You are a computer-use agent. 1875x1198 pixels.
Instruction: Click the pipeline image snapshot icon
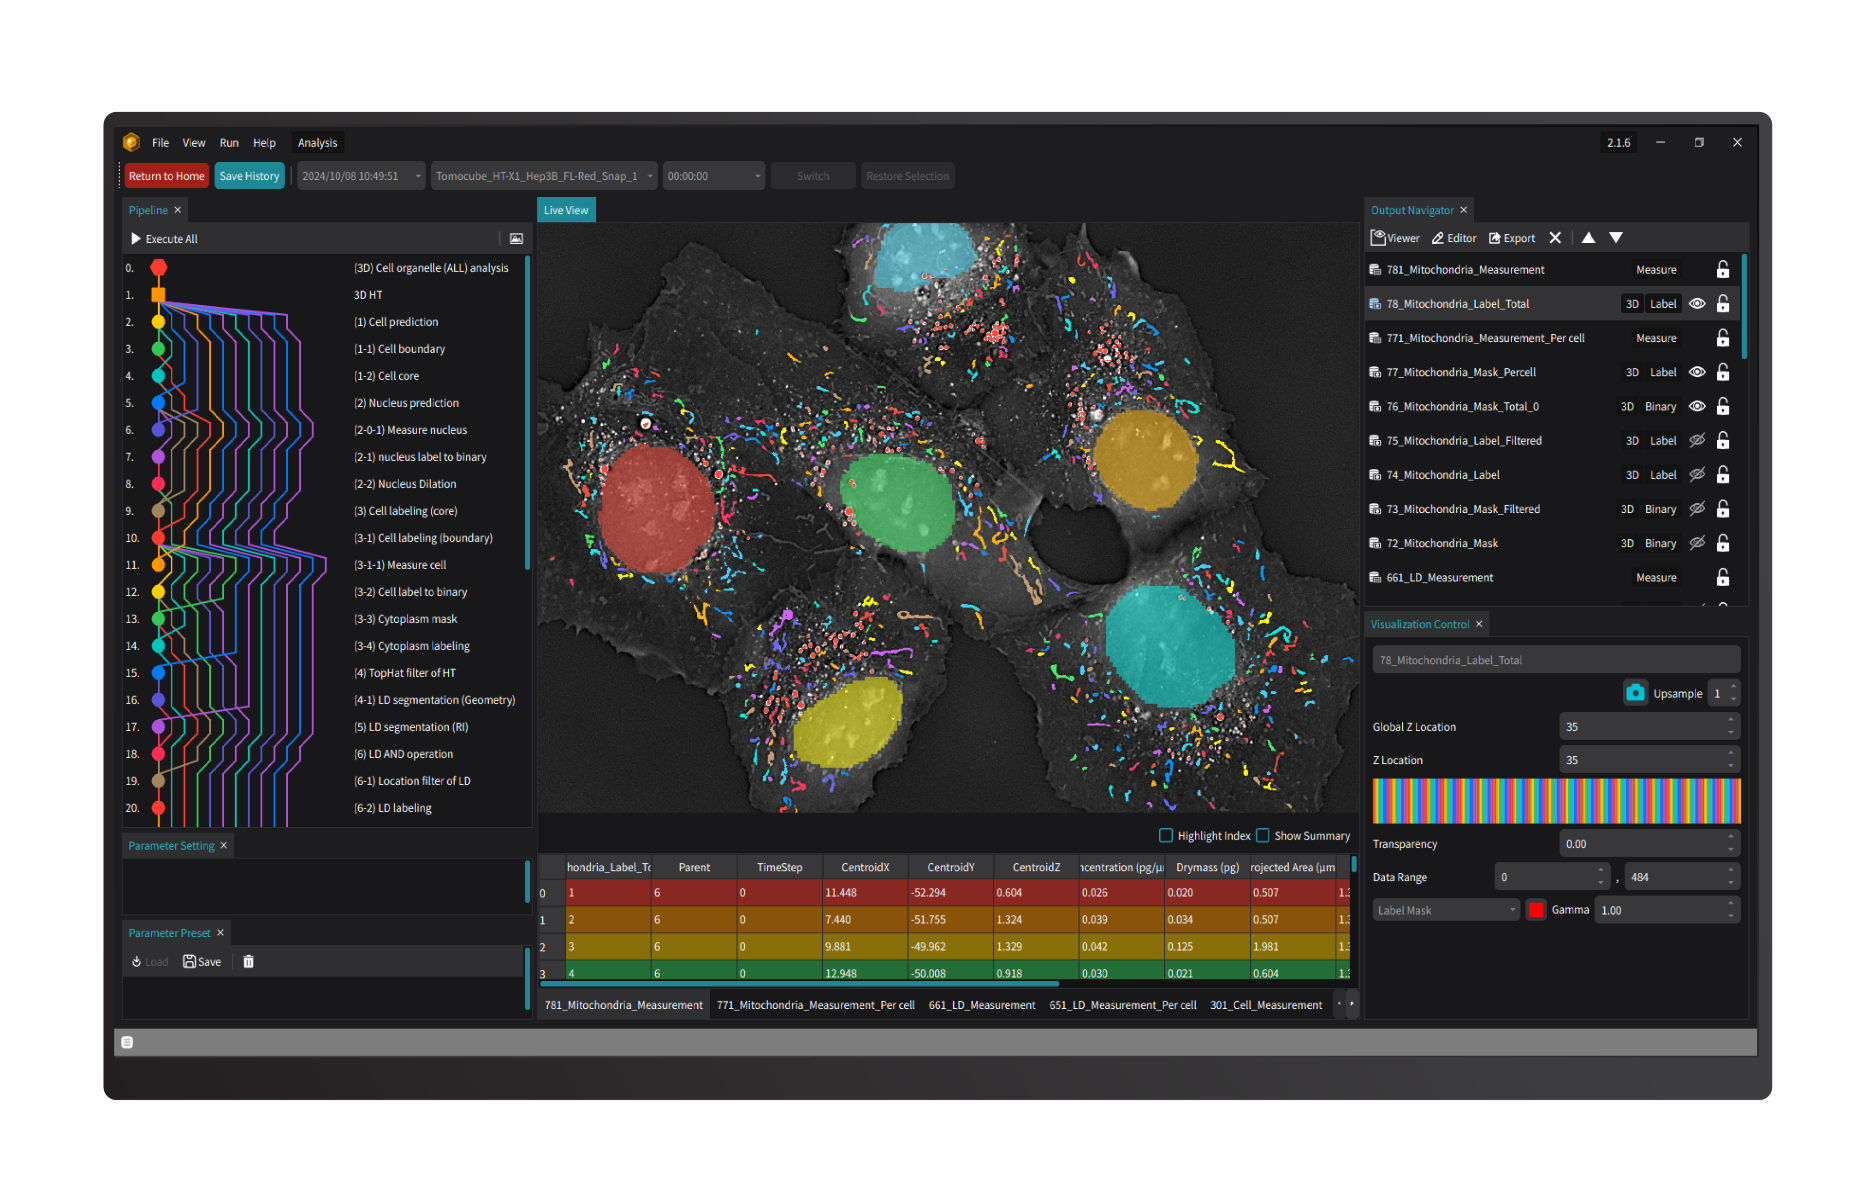click(x=516, y=239)
